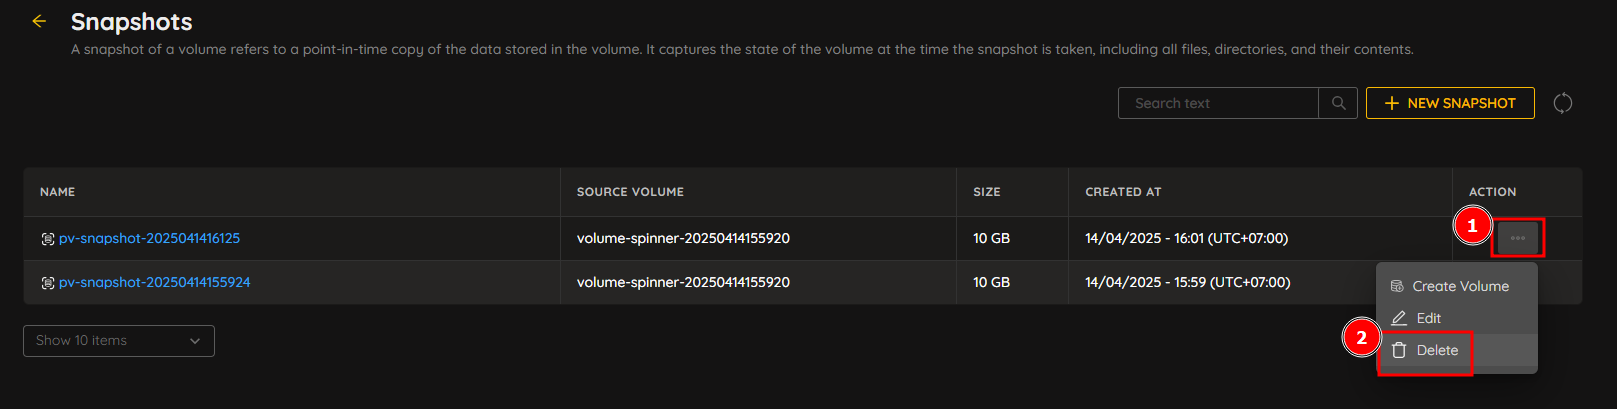Screen dimensions: 1617x409
Task: Open the three-dot action menu for pv-snapshot-2025041416125
Action: [x=1518, y=238]
